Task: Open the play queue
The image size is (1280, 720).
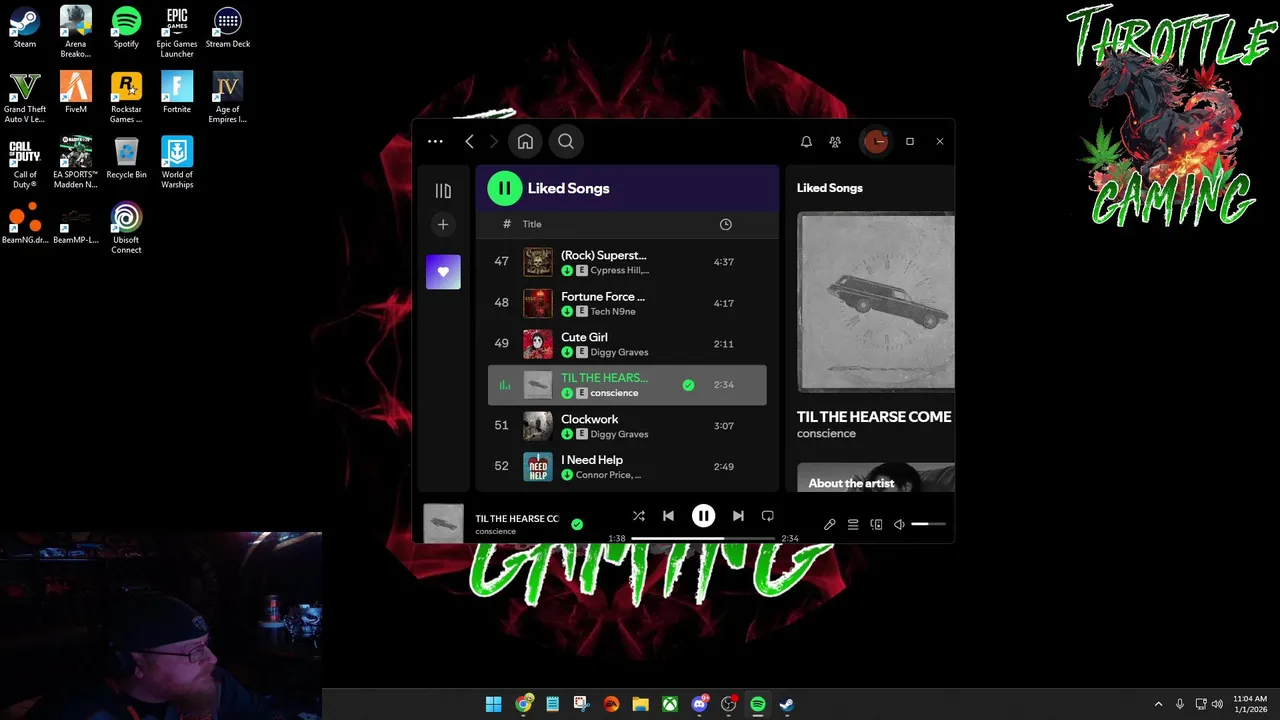Action: click(x=853, y=524)
